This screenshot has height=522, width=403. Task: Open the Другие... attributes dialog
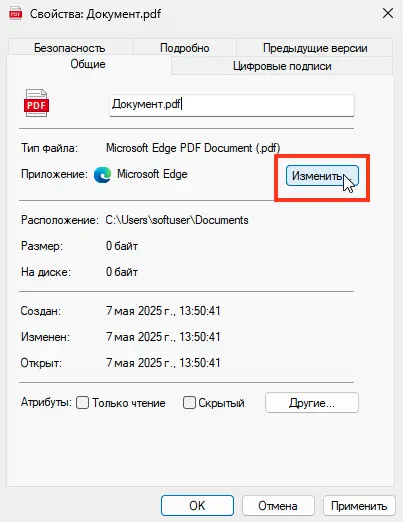click(x=312, y=403)
